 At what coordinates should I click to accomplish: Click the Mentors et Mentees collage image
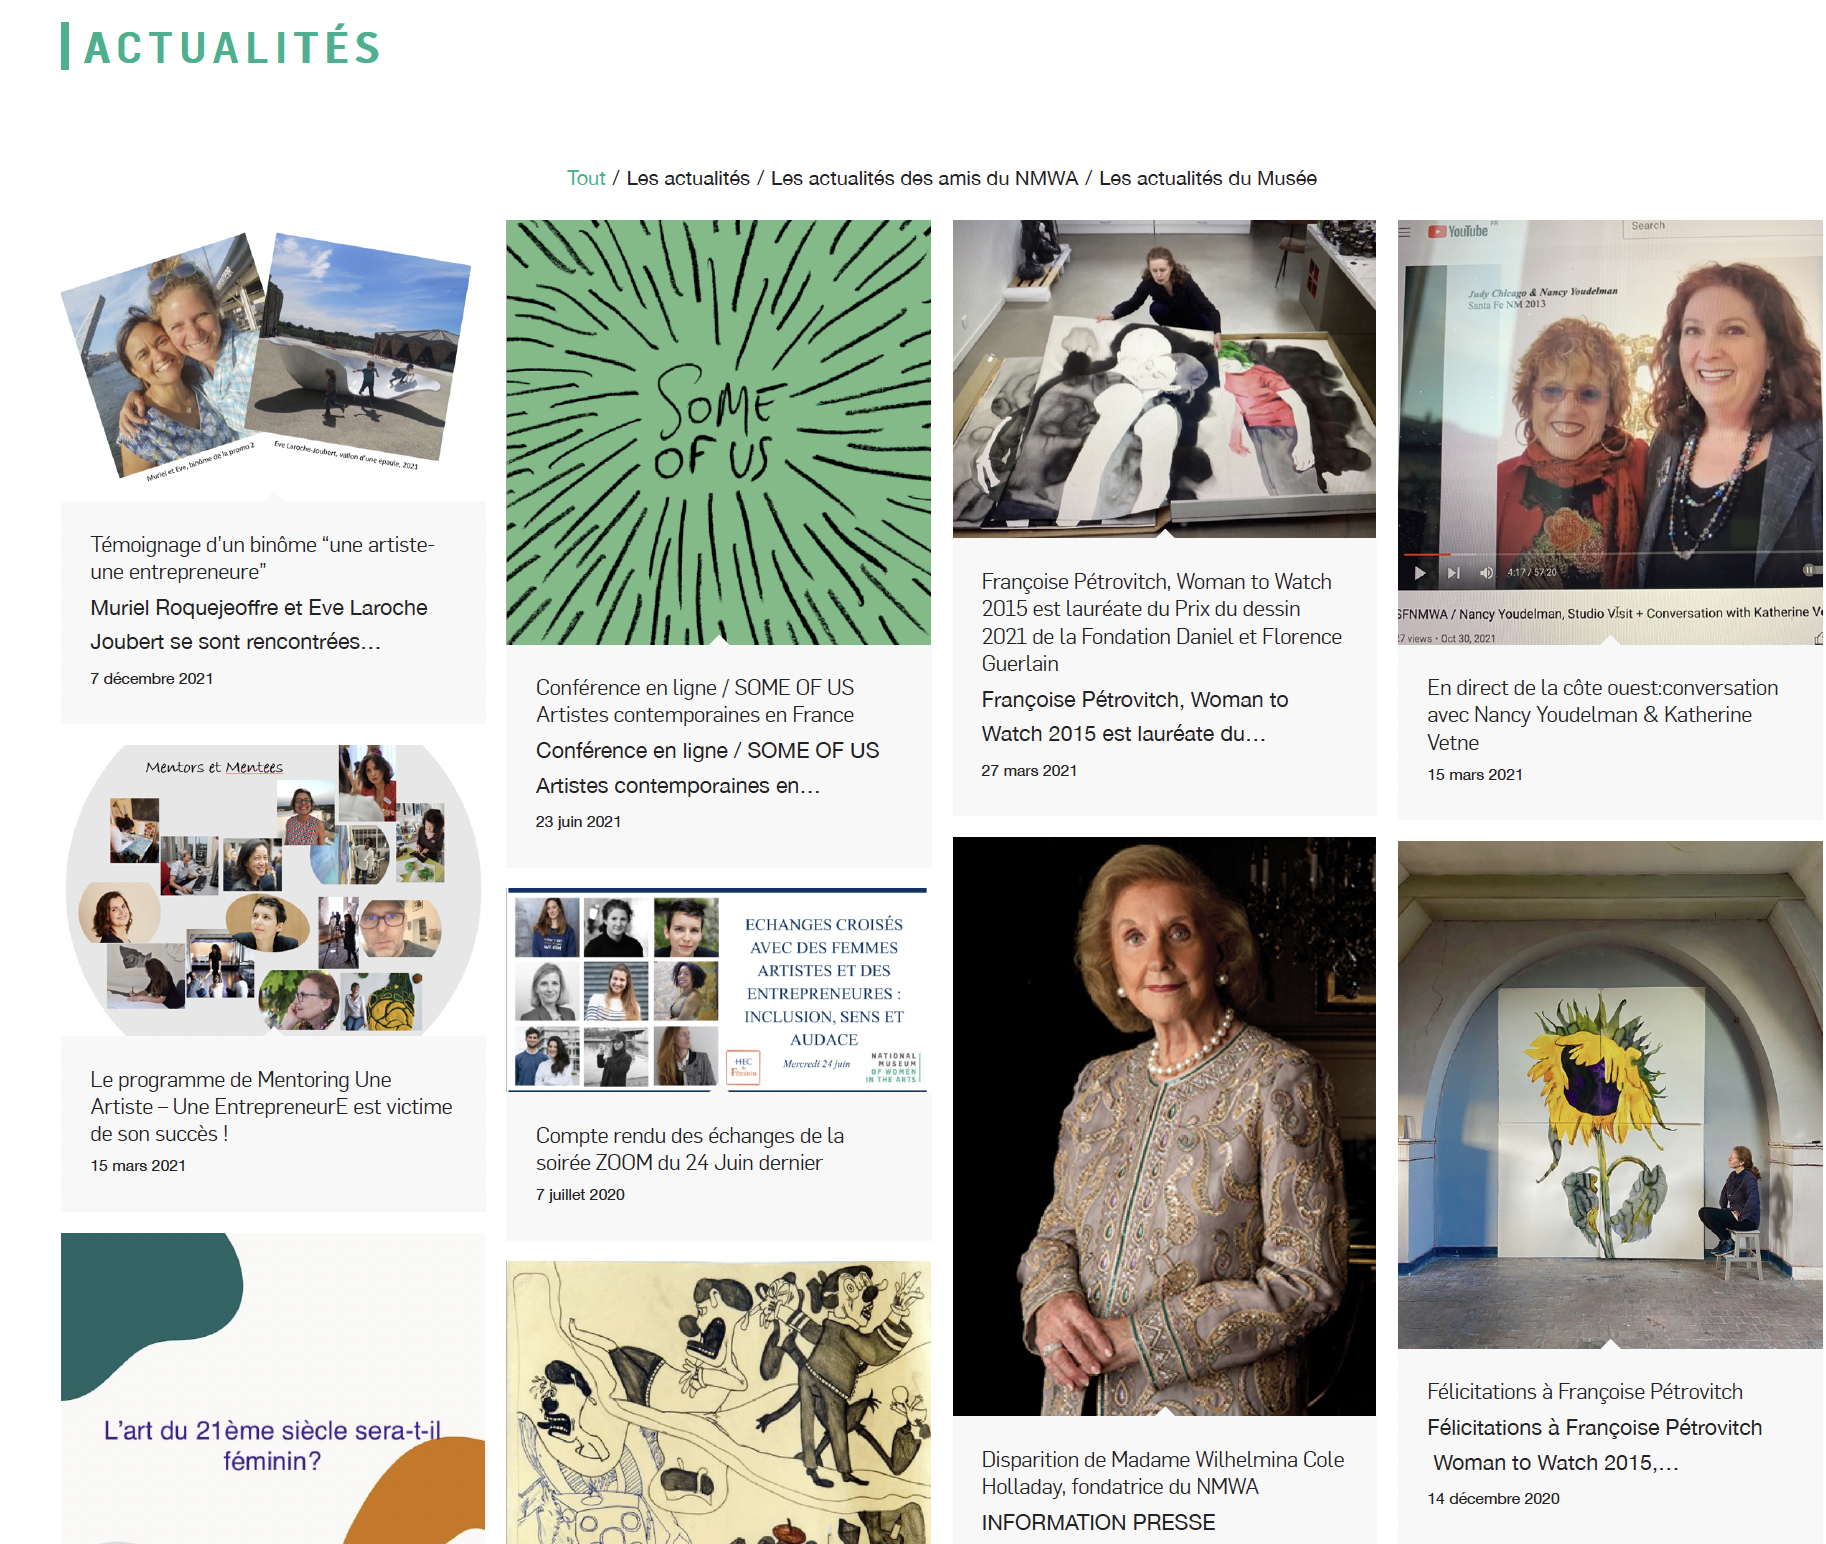[273, 890]
